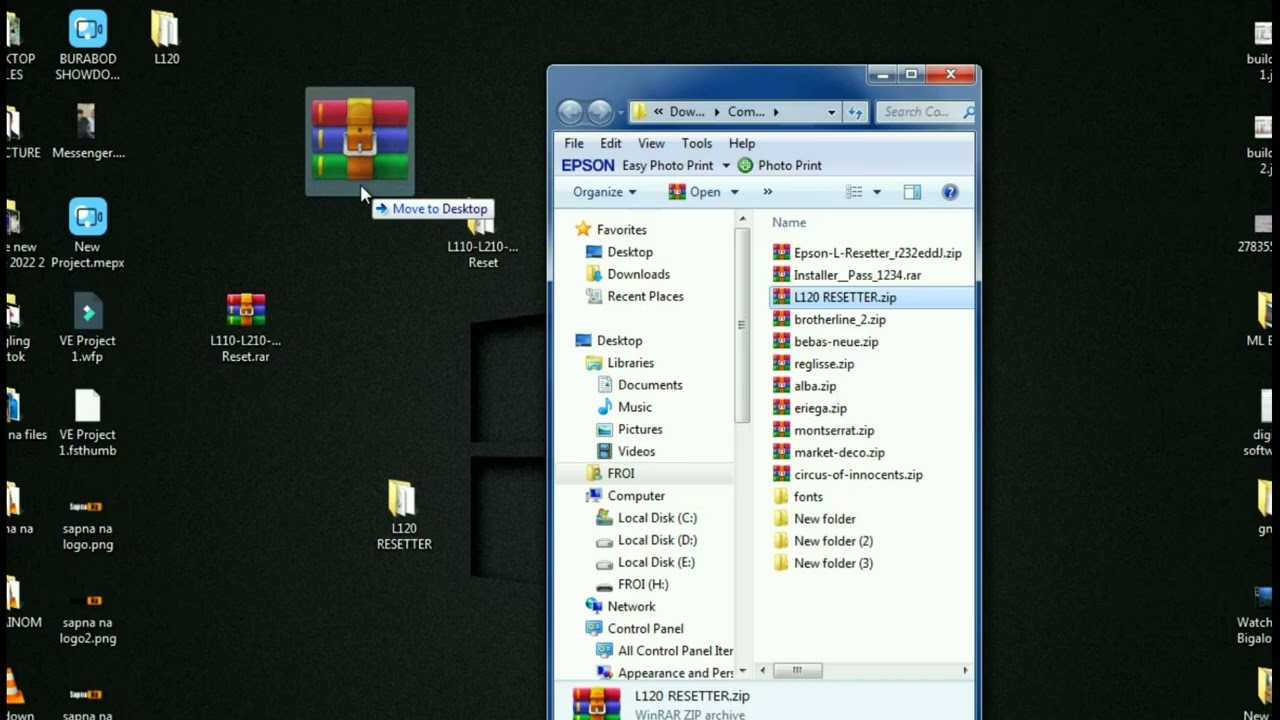
Task: Click the Installer_Pass_1234.rar archive icon
Action: pos(781,275)
